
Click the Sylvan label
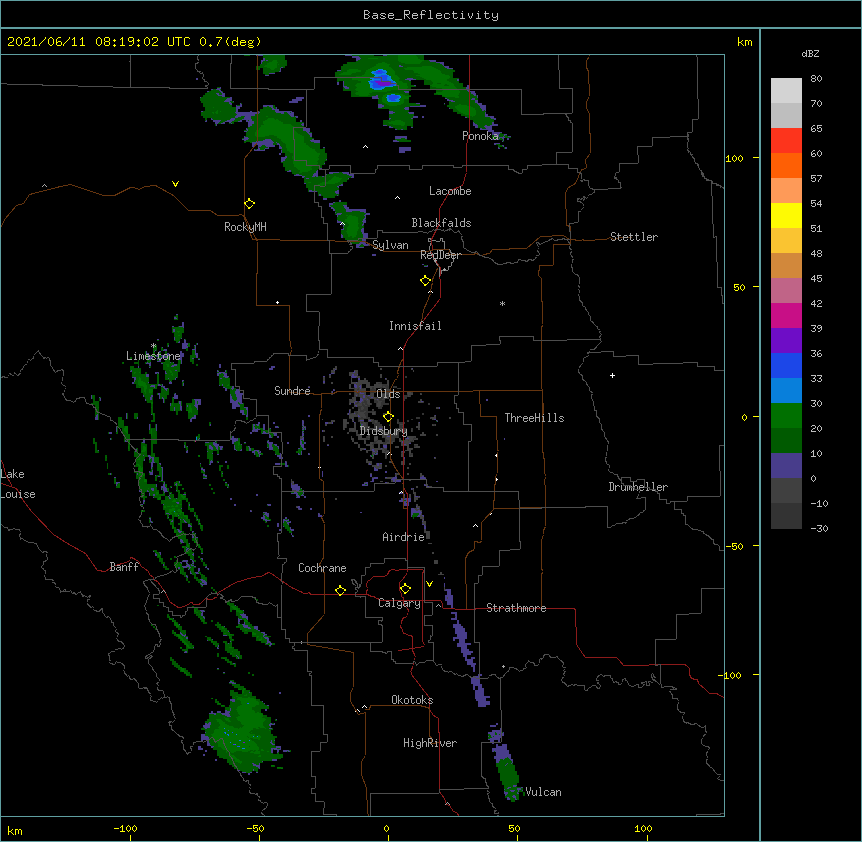(x=390, y=245)
